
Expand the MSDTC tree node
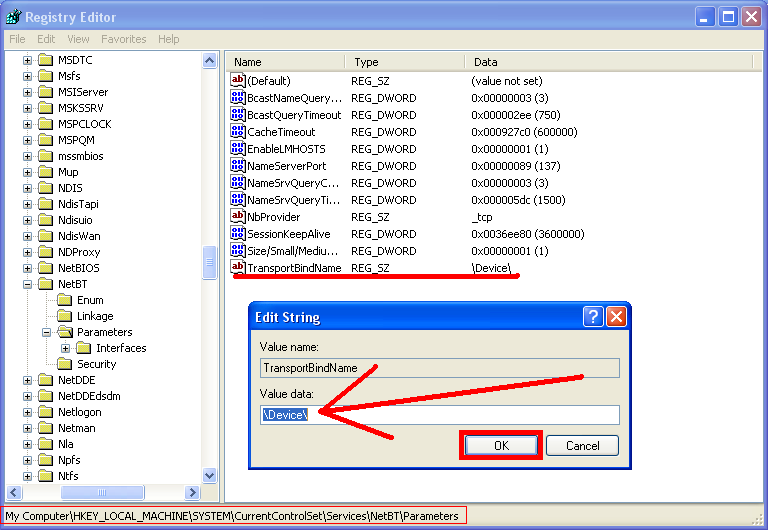(x=27, y=60)
